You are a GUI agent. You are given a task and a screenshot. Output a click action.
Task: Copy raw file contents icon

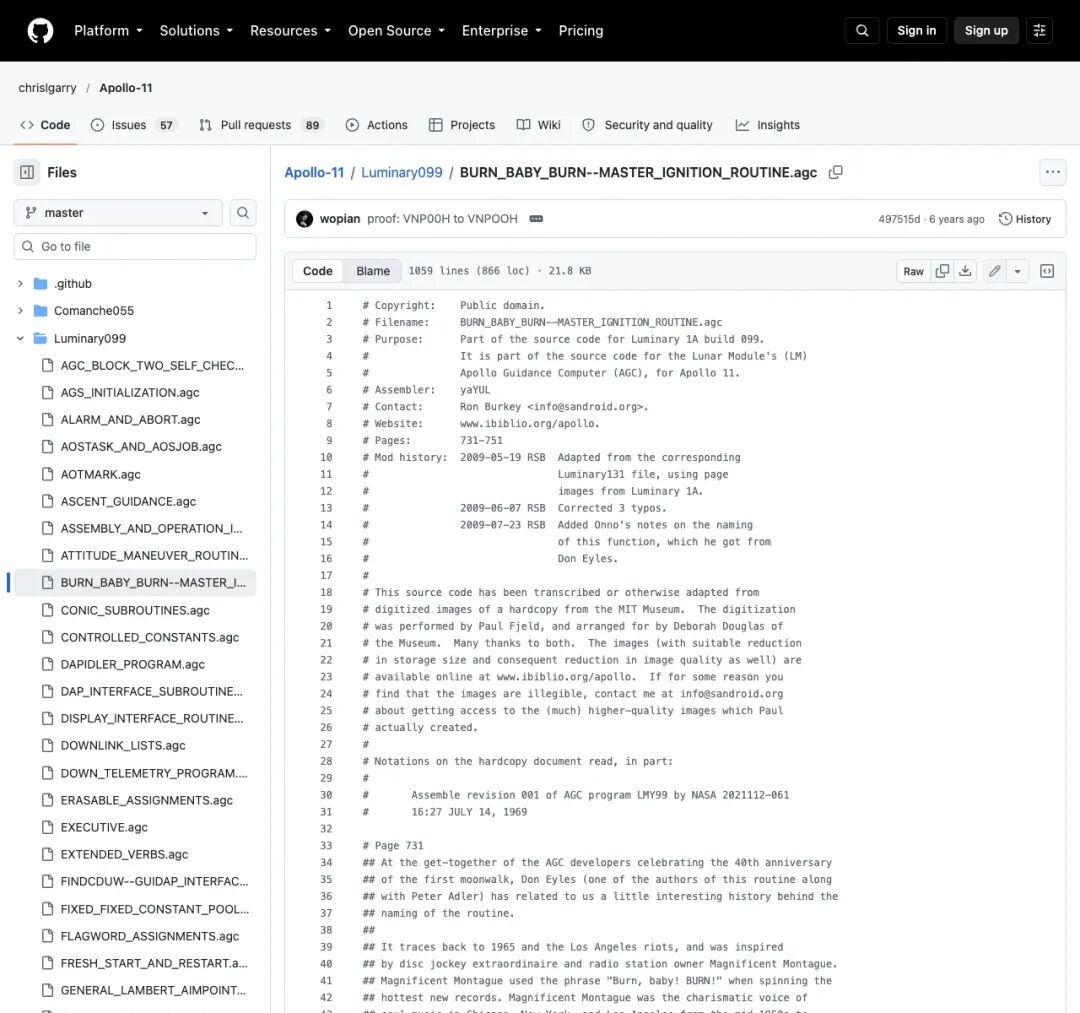pyautogui.click(x=942, y=271)
